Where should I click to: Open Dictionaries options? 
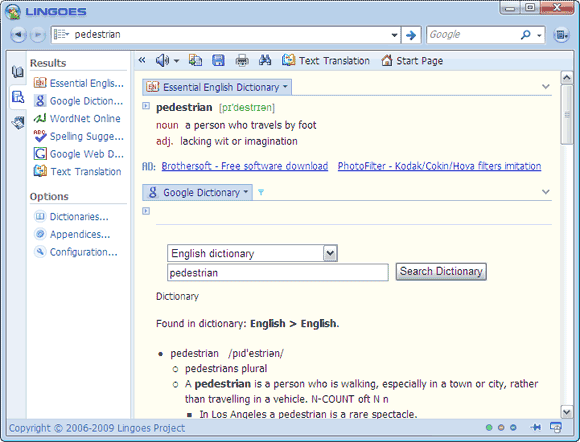pyautogui.click(x=71, y=216)
